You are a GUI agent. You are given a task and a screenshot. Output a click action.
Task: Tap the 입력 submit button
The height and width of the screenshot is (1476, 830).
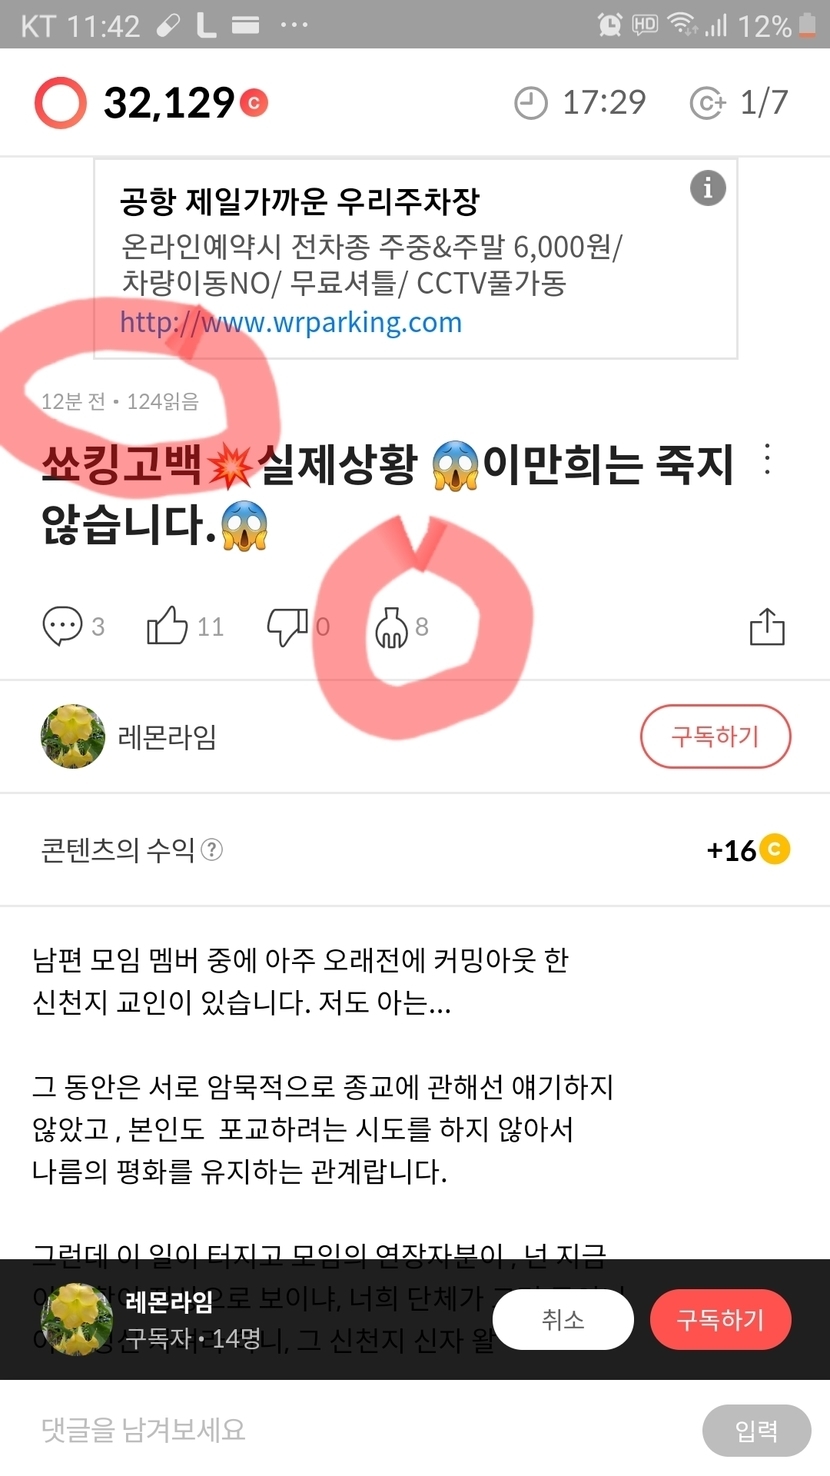(x=756, y=1430)
